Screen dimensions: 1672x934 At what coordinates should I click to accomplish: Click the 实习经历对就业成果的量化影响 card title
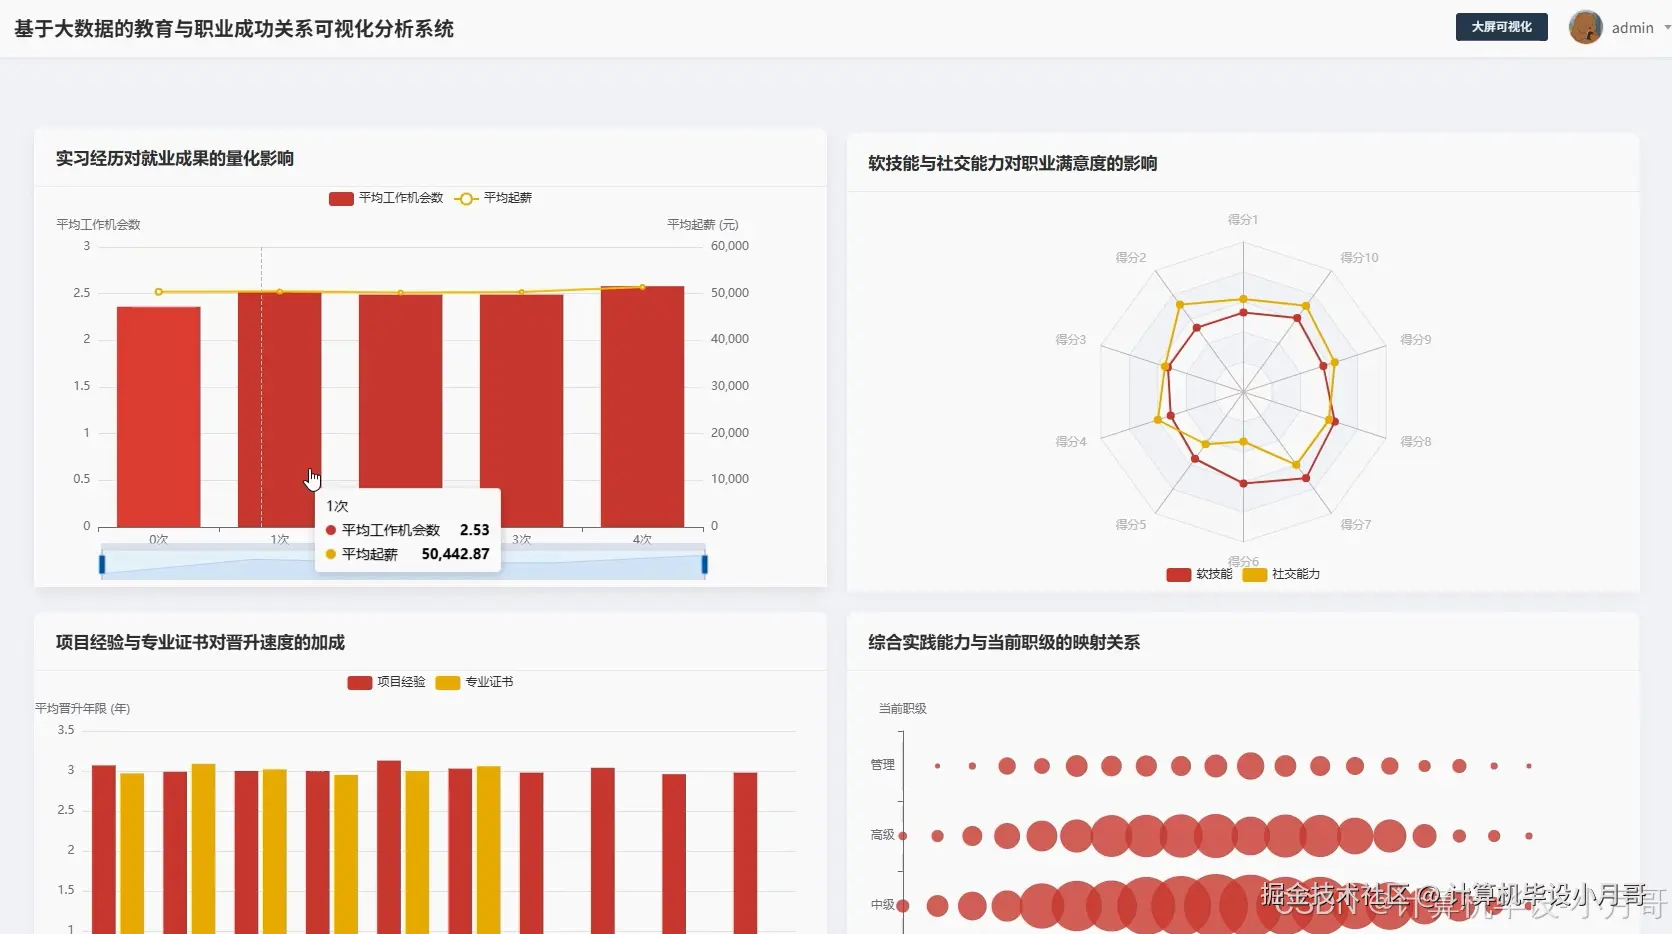[175, 158]
